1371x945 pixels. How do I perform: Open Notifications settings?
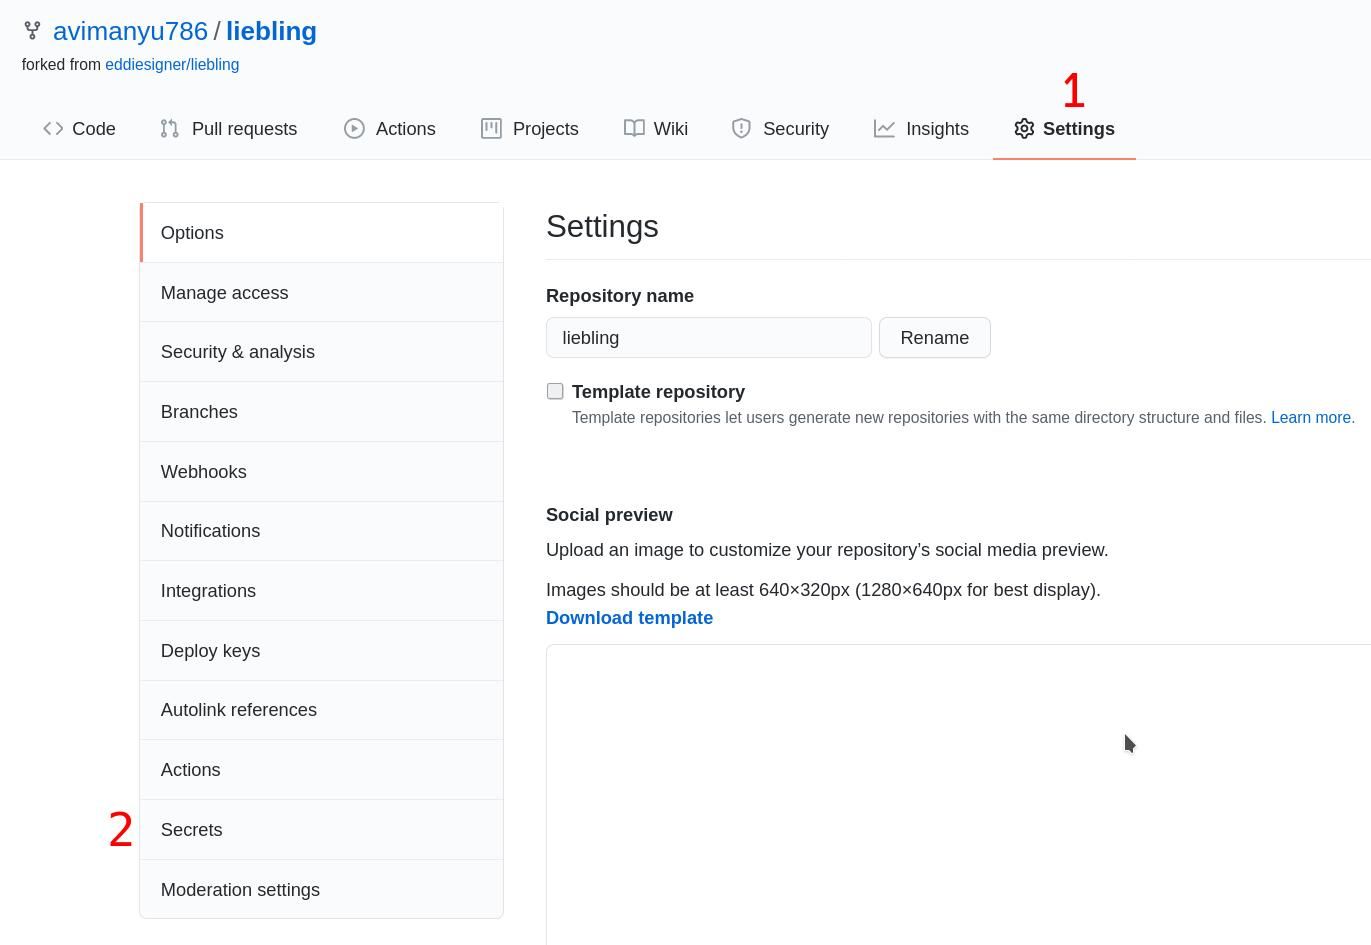point(321,531)
